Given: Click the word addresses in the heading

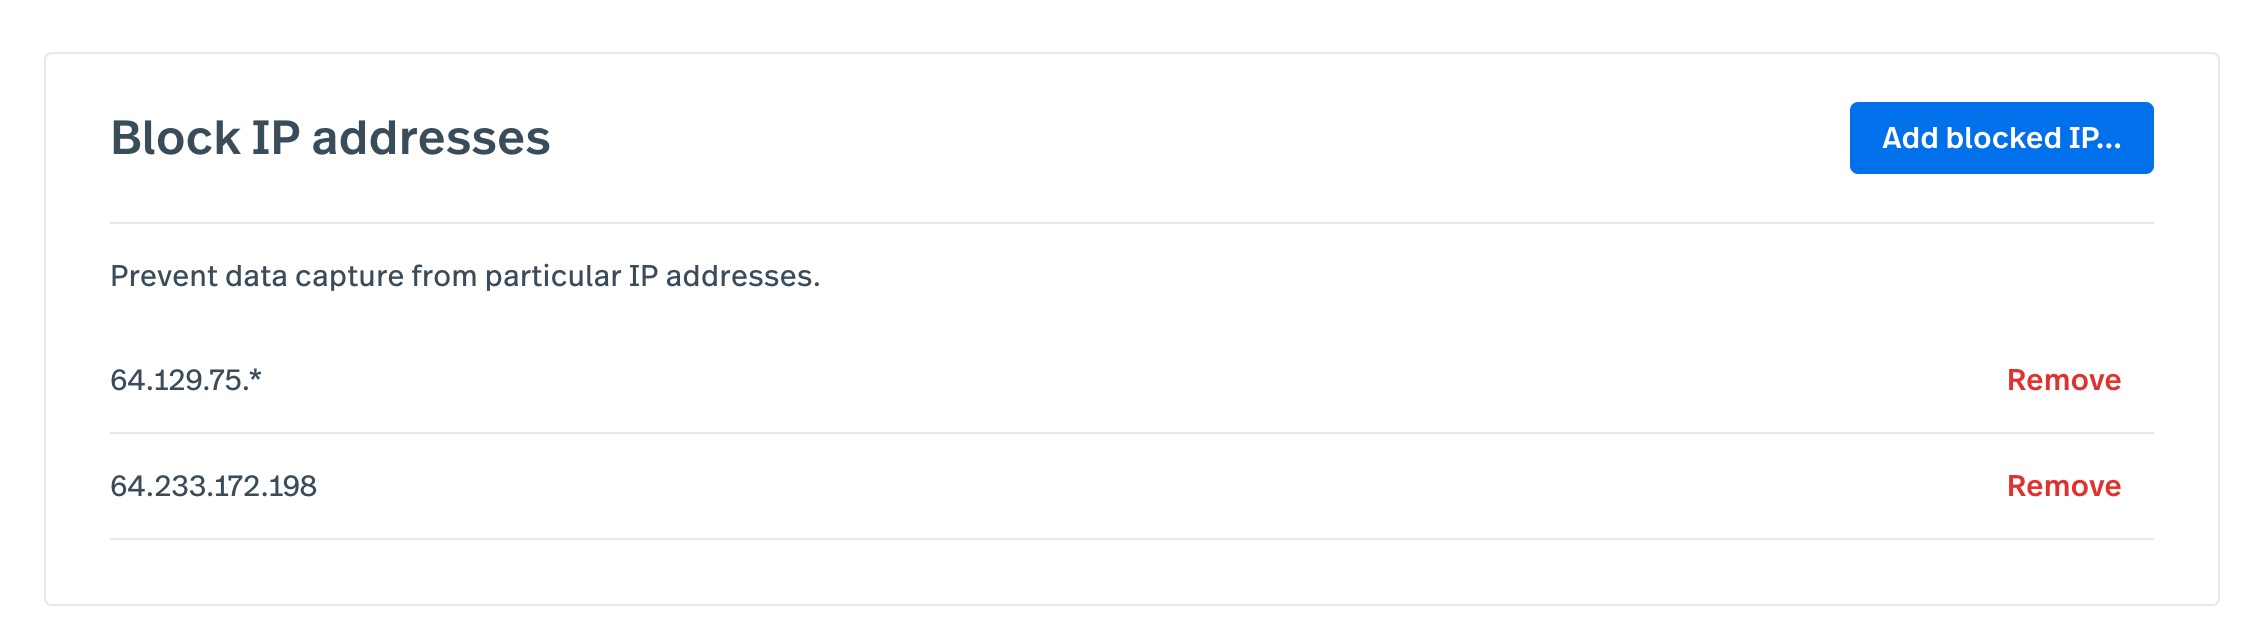Looking at the screenshot, I should point(431,138).
